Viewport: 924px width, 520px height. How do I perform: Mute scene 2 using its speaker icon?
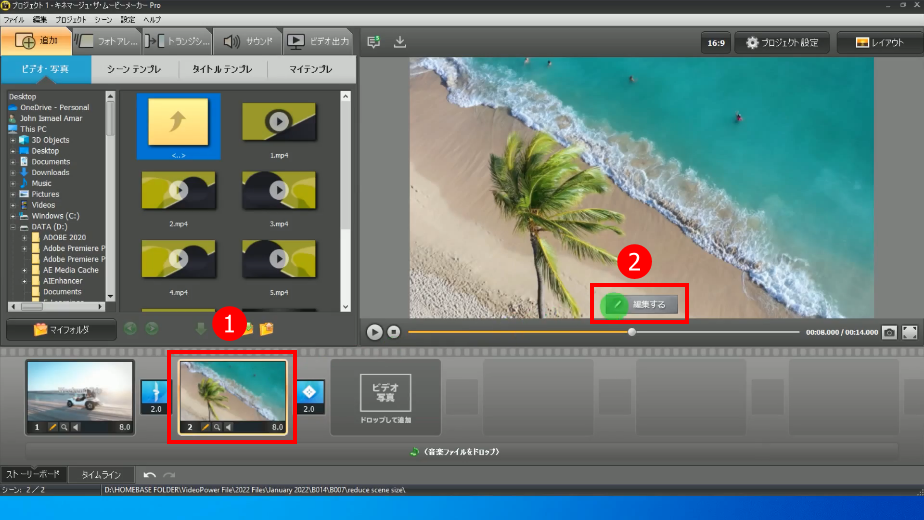[229, 427]
